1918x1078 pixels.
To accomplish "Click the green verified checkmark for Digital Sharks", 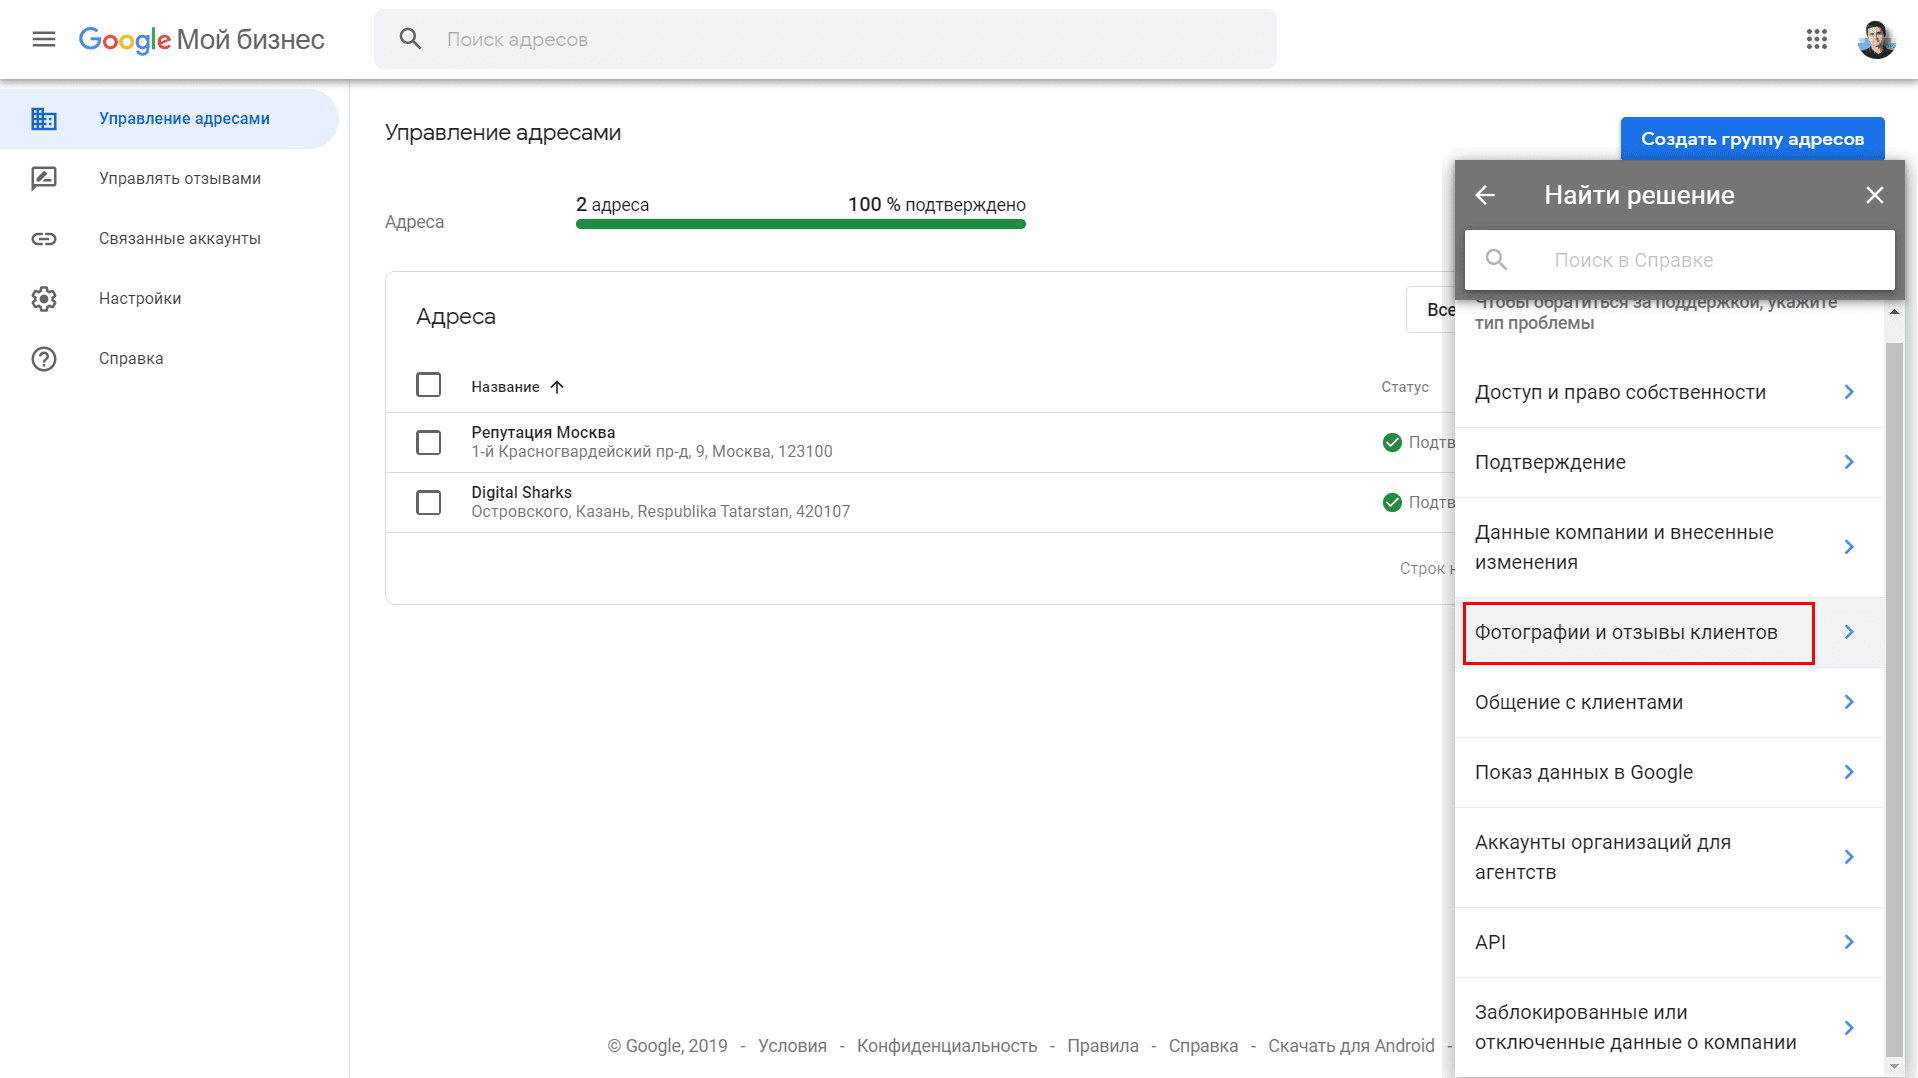I will [x=1392, y=502].
